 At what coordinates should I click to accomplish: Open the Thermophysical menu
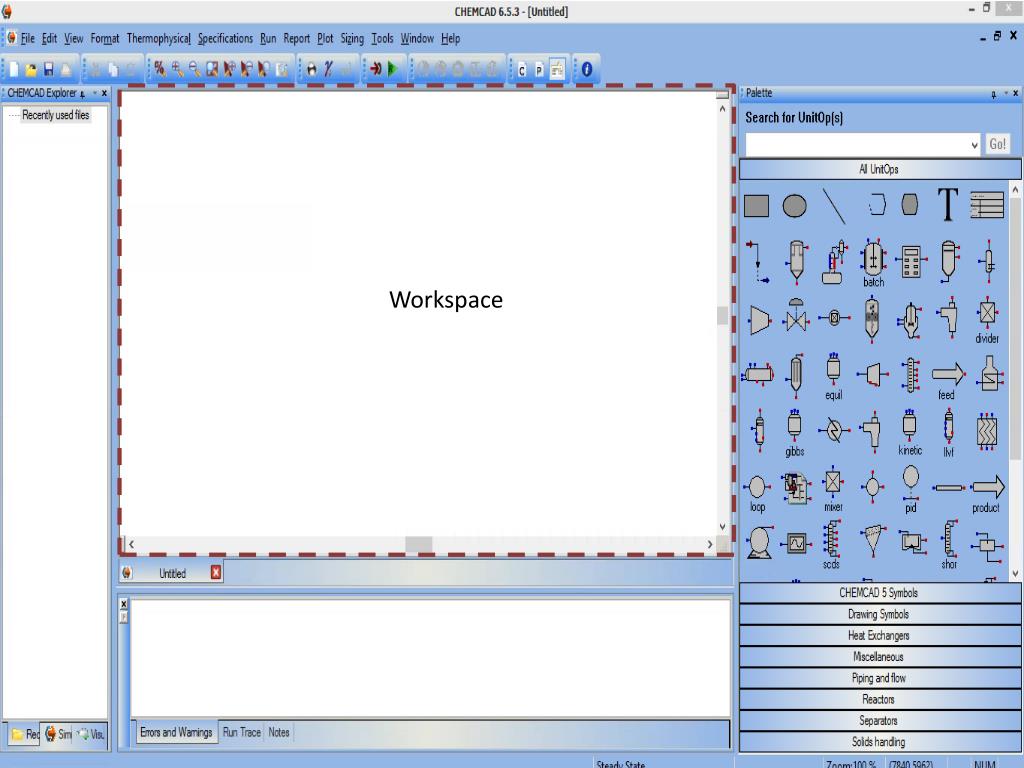point(158,39)
